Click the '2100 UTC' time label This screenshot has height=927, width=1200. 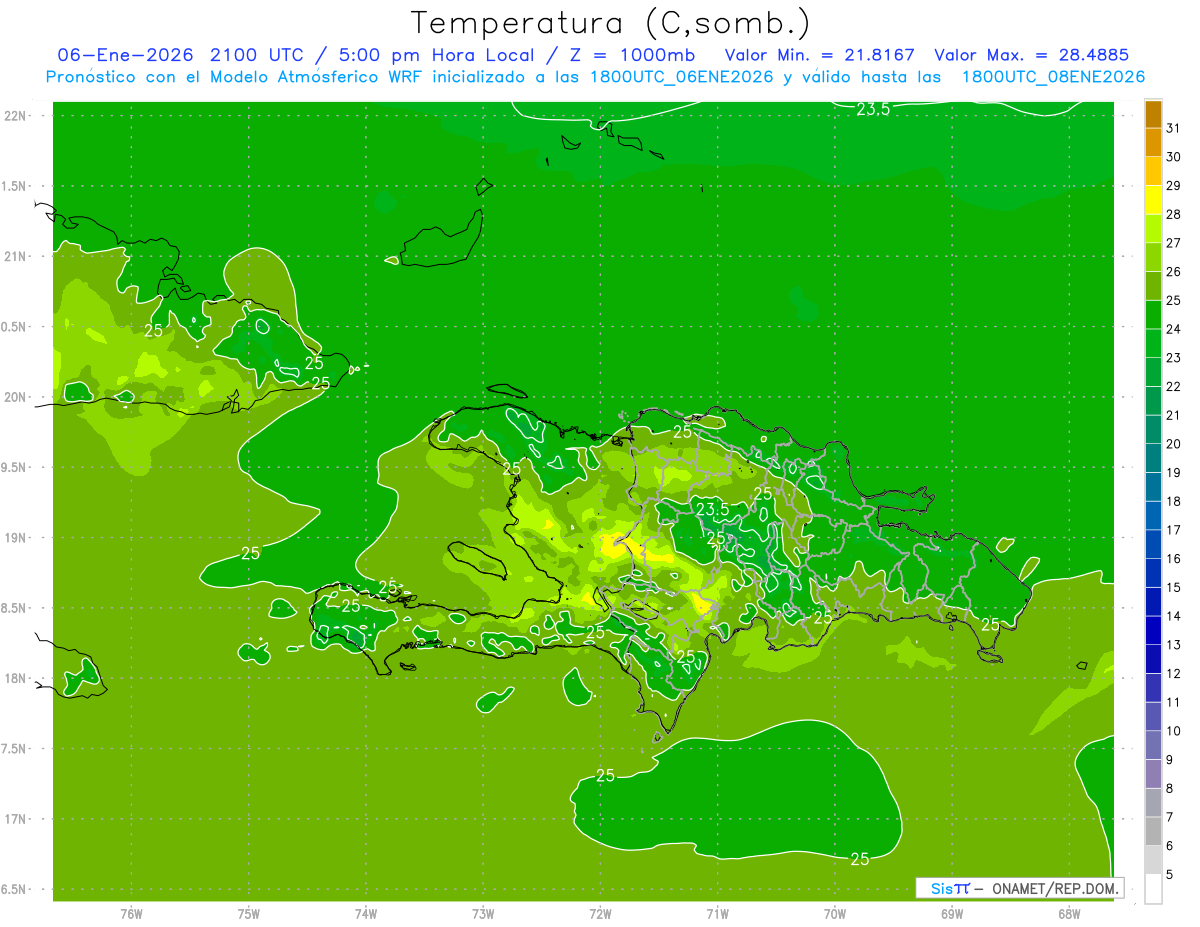point(256,55)
